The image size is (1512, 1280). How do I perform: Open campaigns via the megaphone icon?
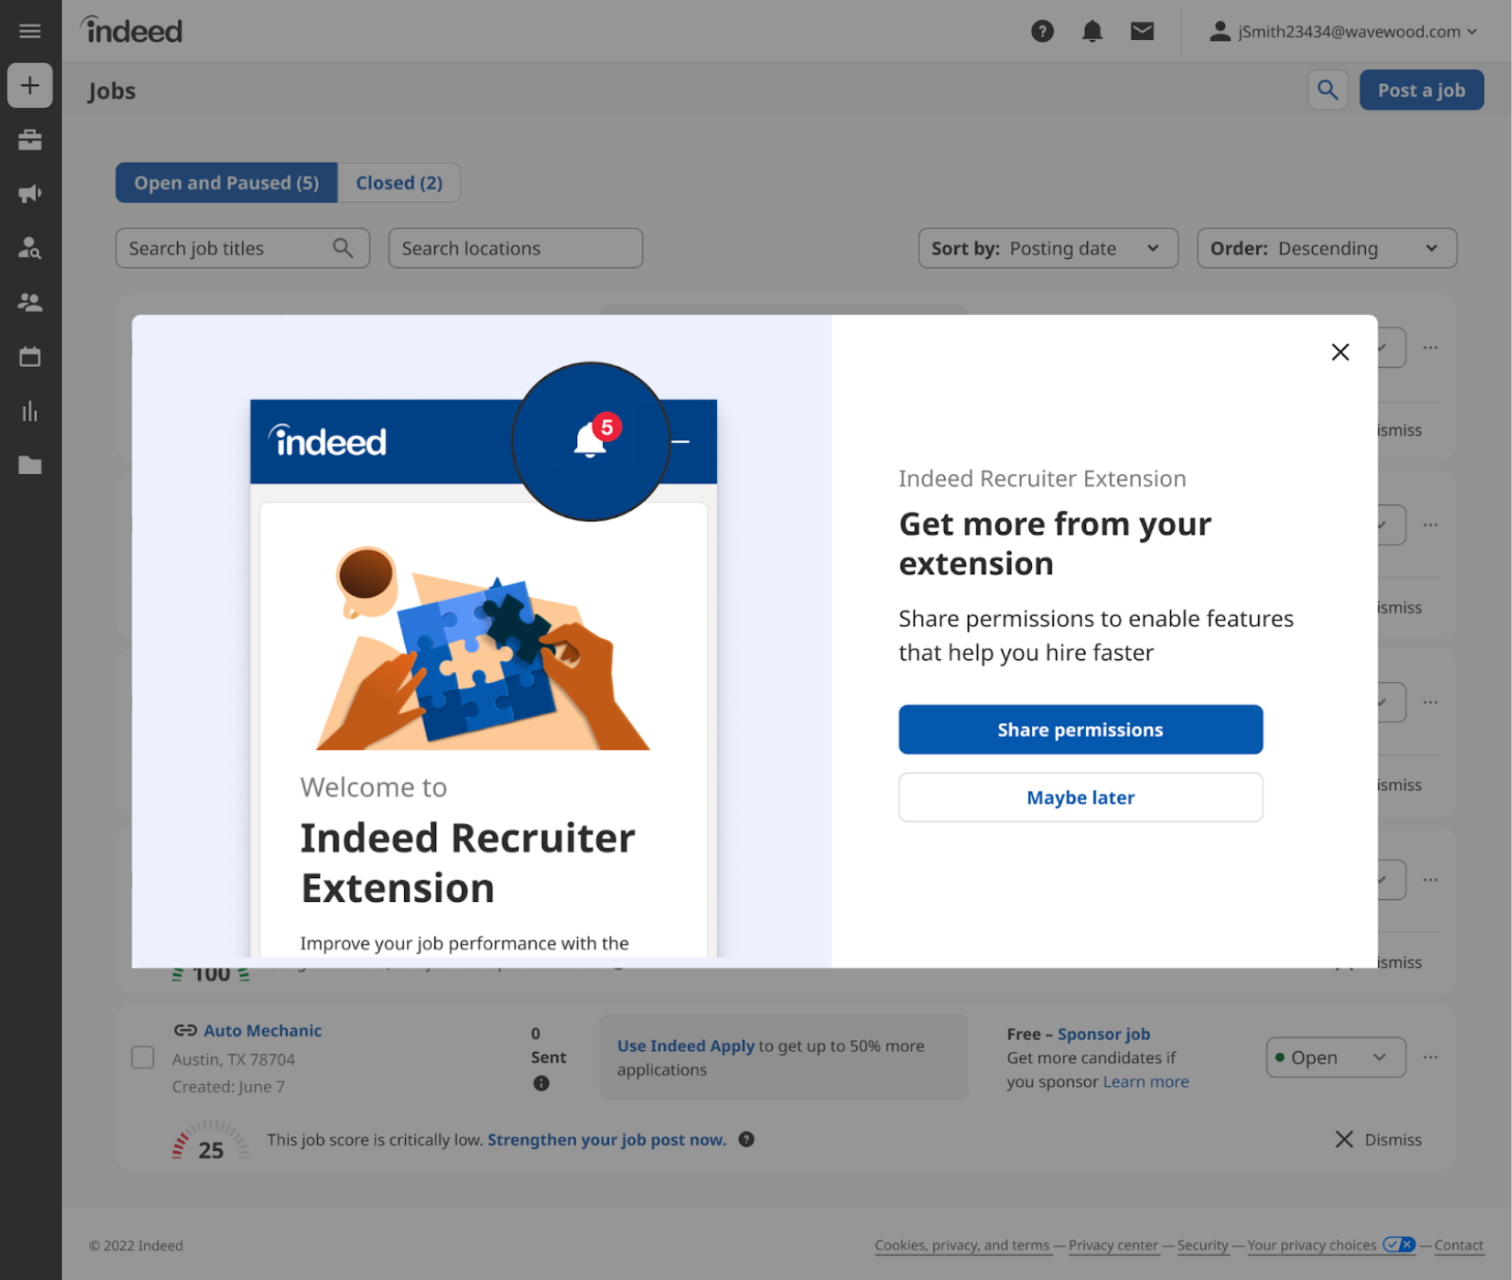(x=29, y=194)
